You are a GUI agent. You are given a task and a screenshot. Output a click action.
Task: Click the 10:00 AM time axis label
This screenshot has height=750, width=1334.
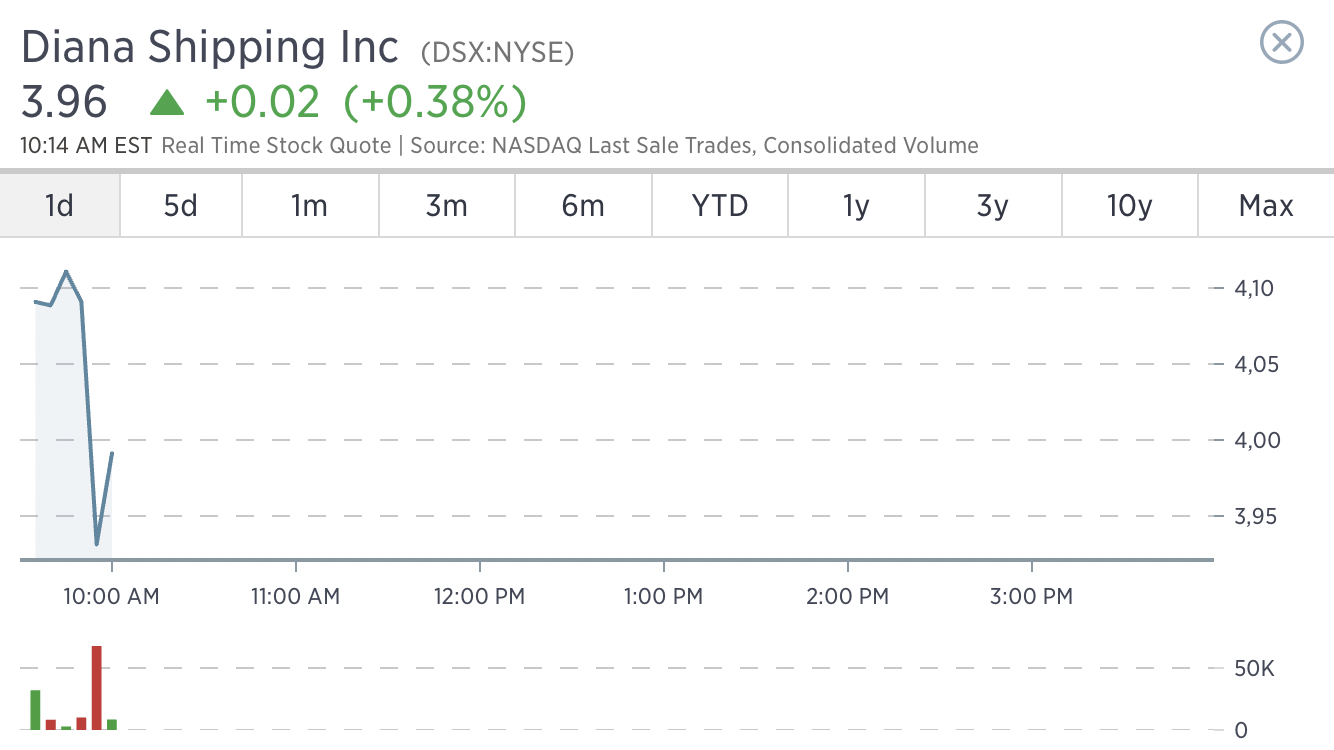(x=111, y=597)
